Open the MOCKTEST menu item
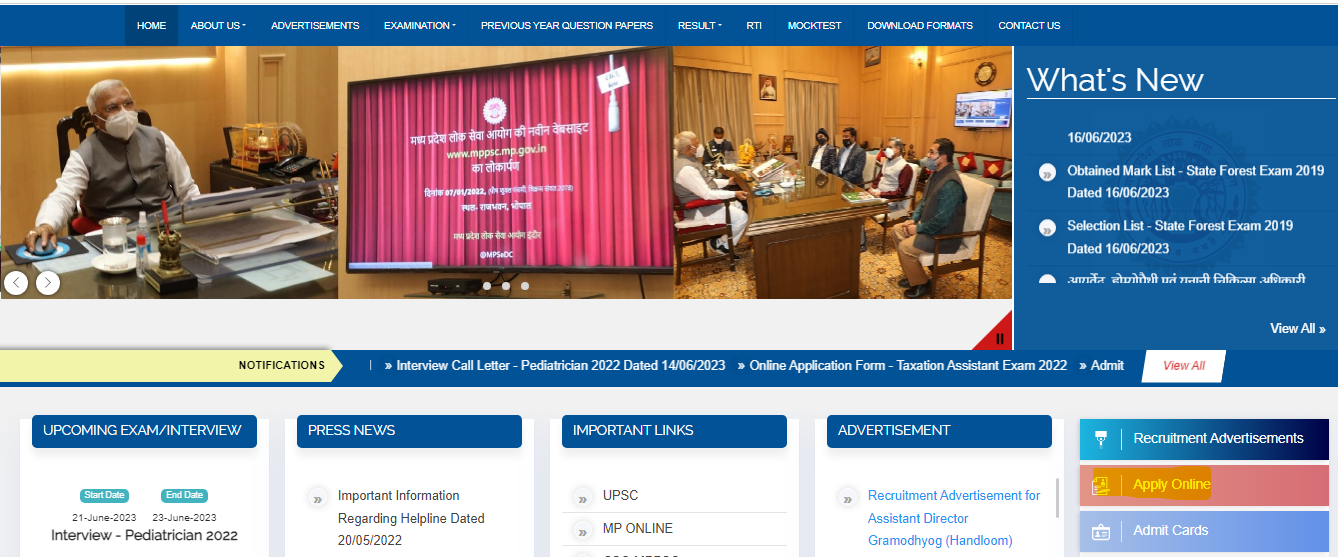The width and height of the screenshot is (1338, 557). tap(815, 25)
